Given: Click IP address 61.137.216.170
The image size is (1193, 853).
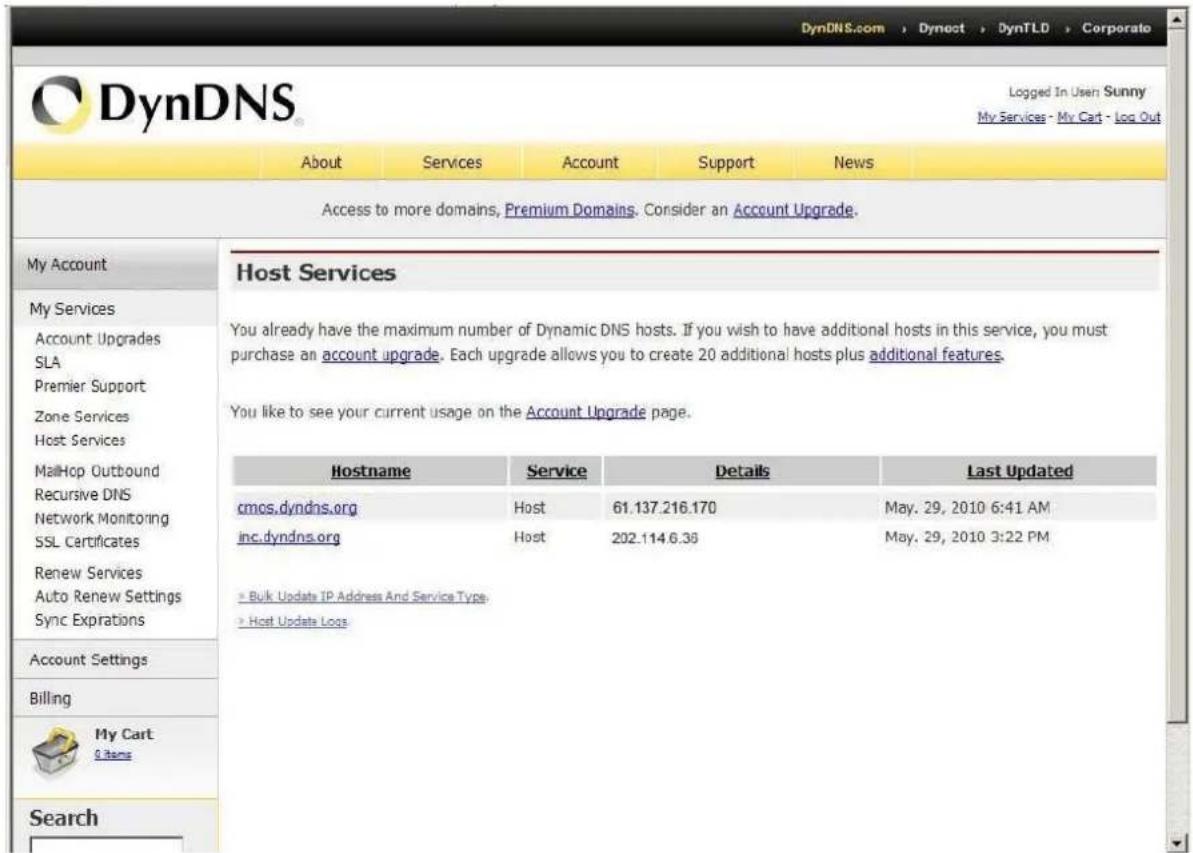Looking at the screenshot, I should 664,508.
